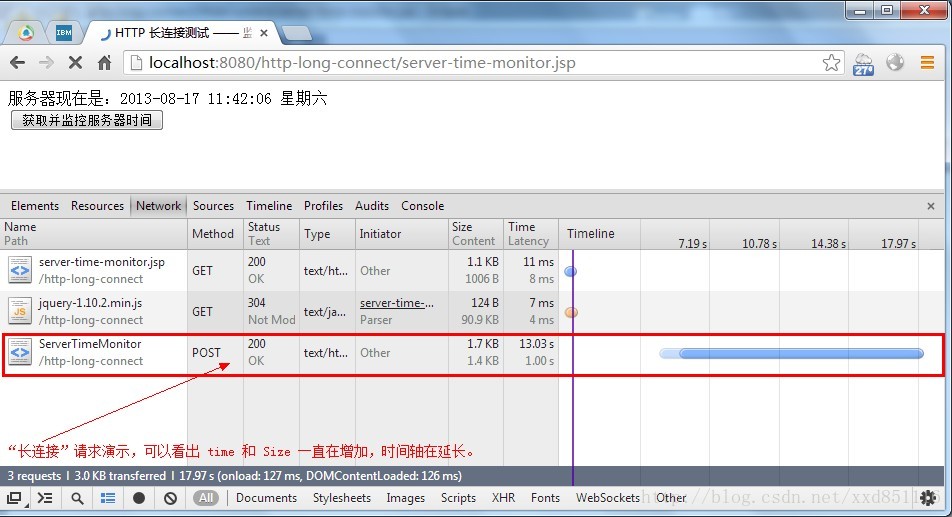Screen dimensions: 952x517
Task: Click the jquery JS file icon
Action: click(x=19, y=311)
